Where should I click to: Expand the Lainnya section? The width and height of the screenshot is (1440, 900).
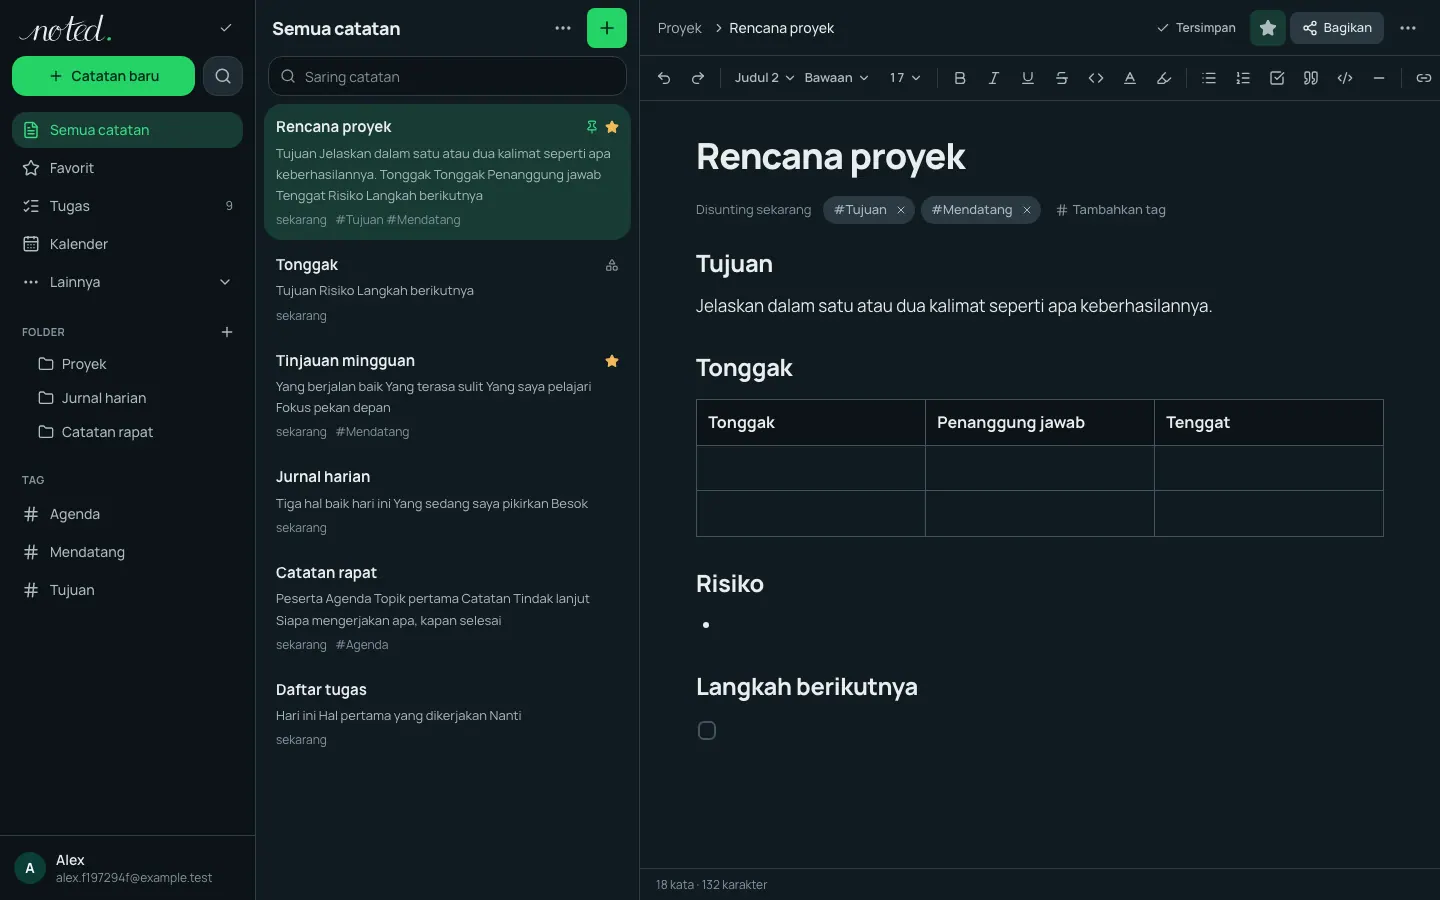[x=127, y=282]
